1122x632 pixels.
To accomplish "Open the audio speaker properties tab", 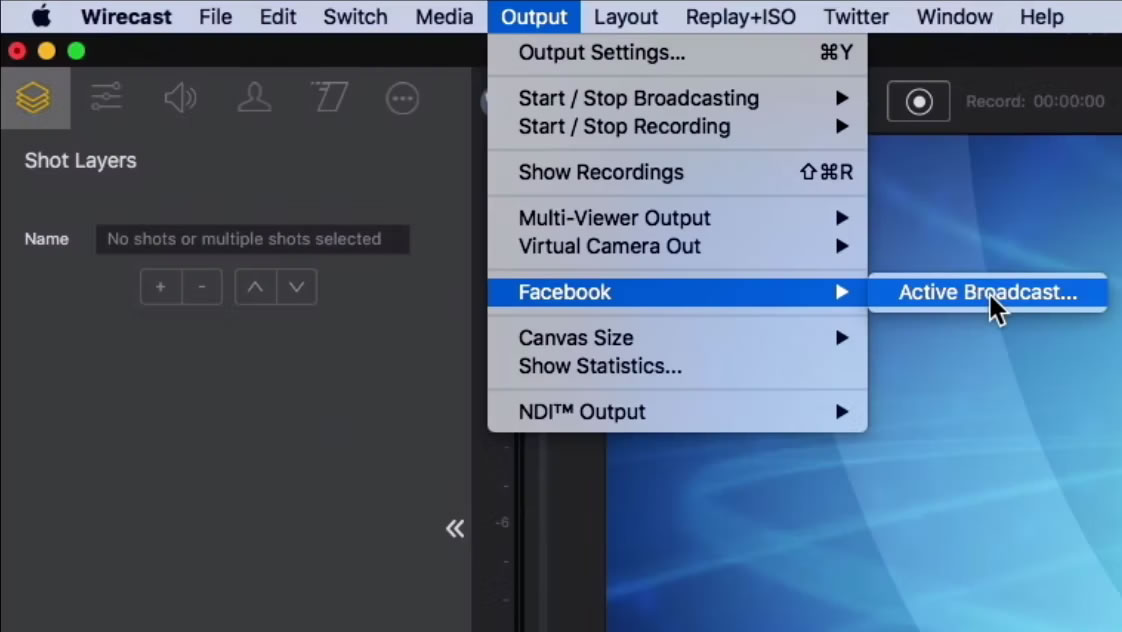I will 180,98.
